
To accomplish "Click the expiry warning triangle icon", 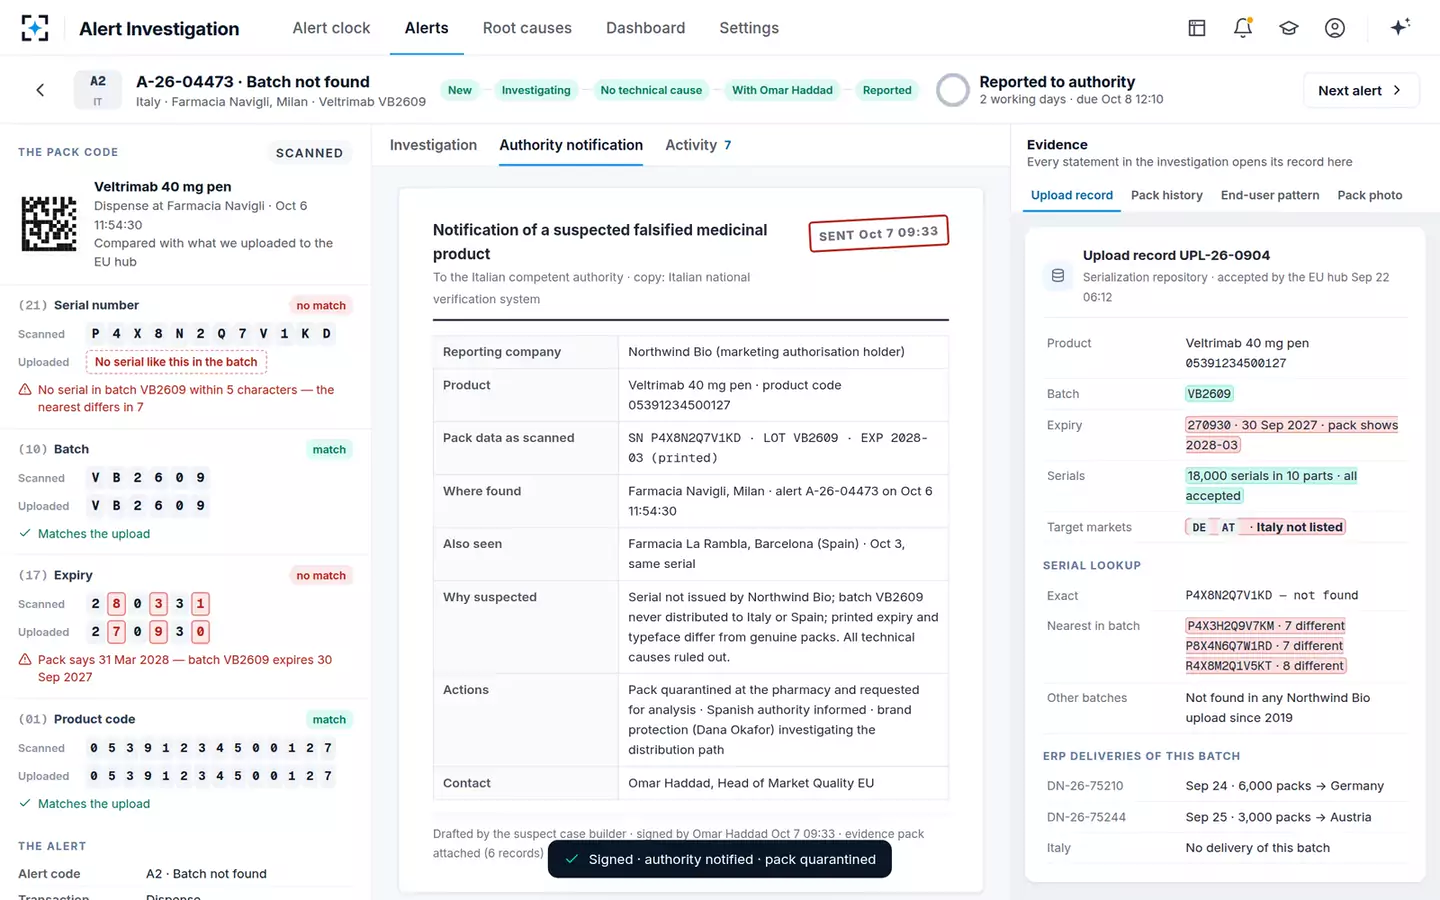I will coord(25,660).
